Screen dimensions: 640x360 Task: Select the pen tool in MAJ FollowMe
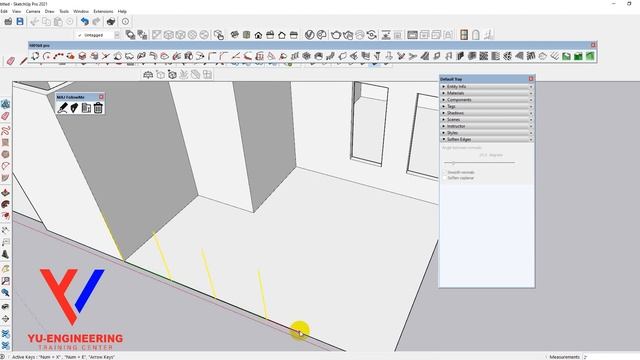(x=62, y=108)
